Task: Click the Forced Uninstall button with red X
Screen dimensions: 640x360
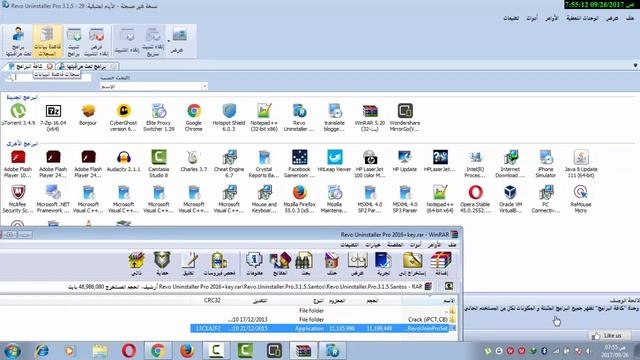Action: (x=96, y=41)
